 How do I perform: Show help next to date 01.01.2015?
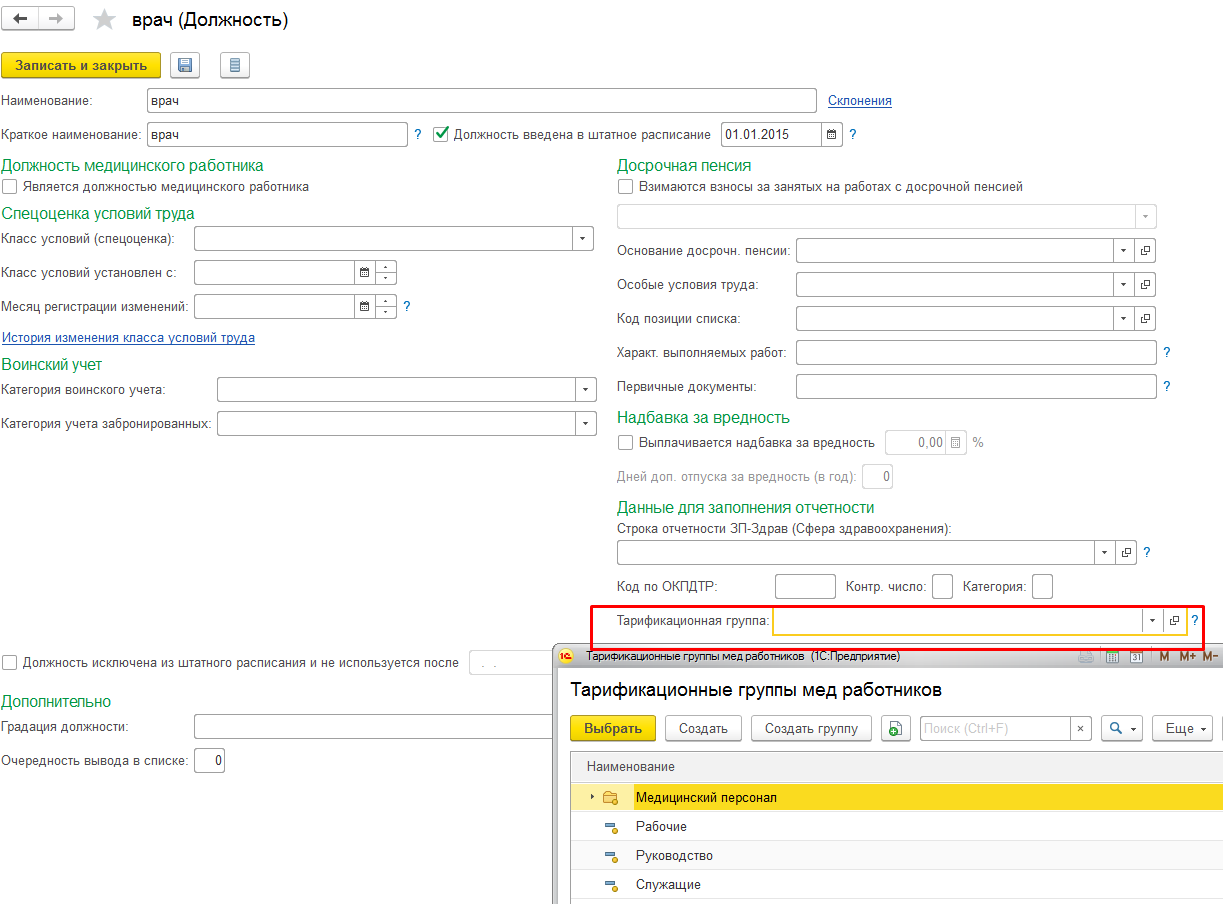pyautogui.click(x=853, y=134)
